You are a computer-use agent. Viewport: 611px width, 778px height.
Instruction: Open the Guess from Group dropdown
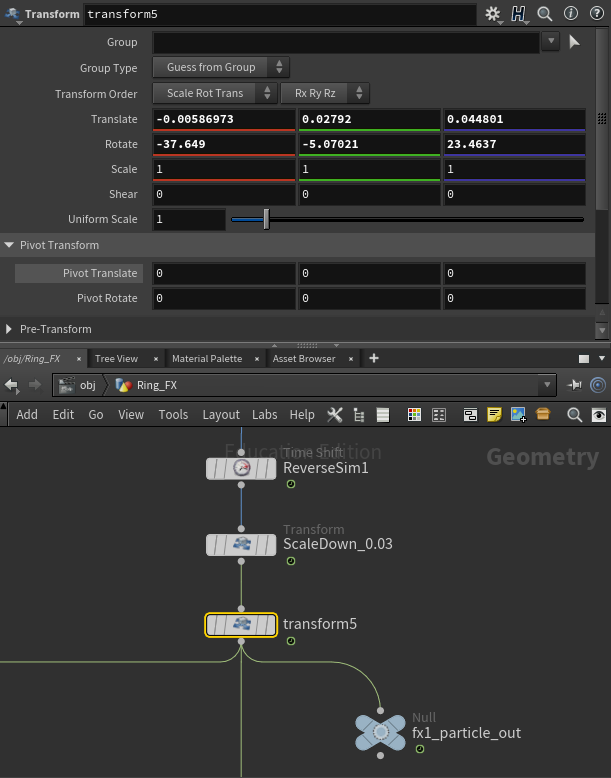221,67
